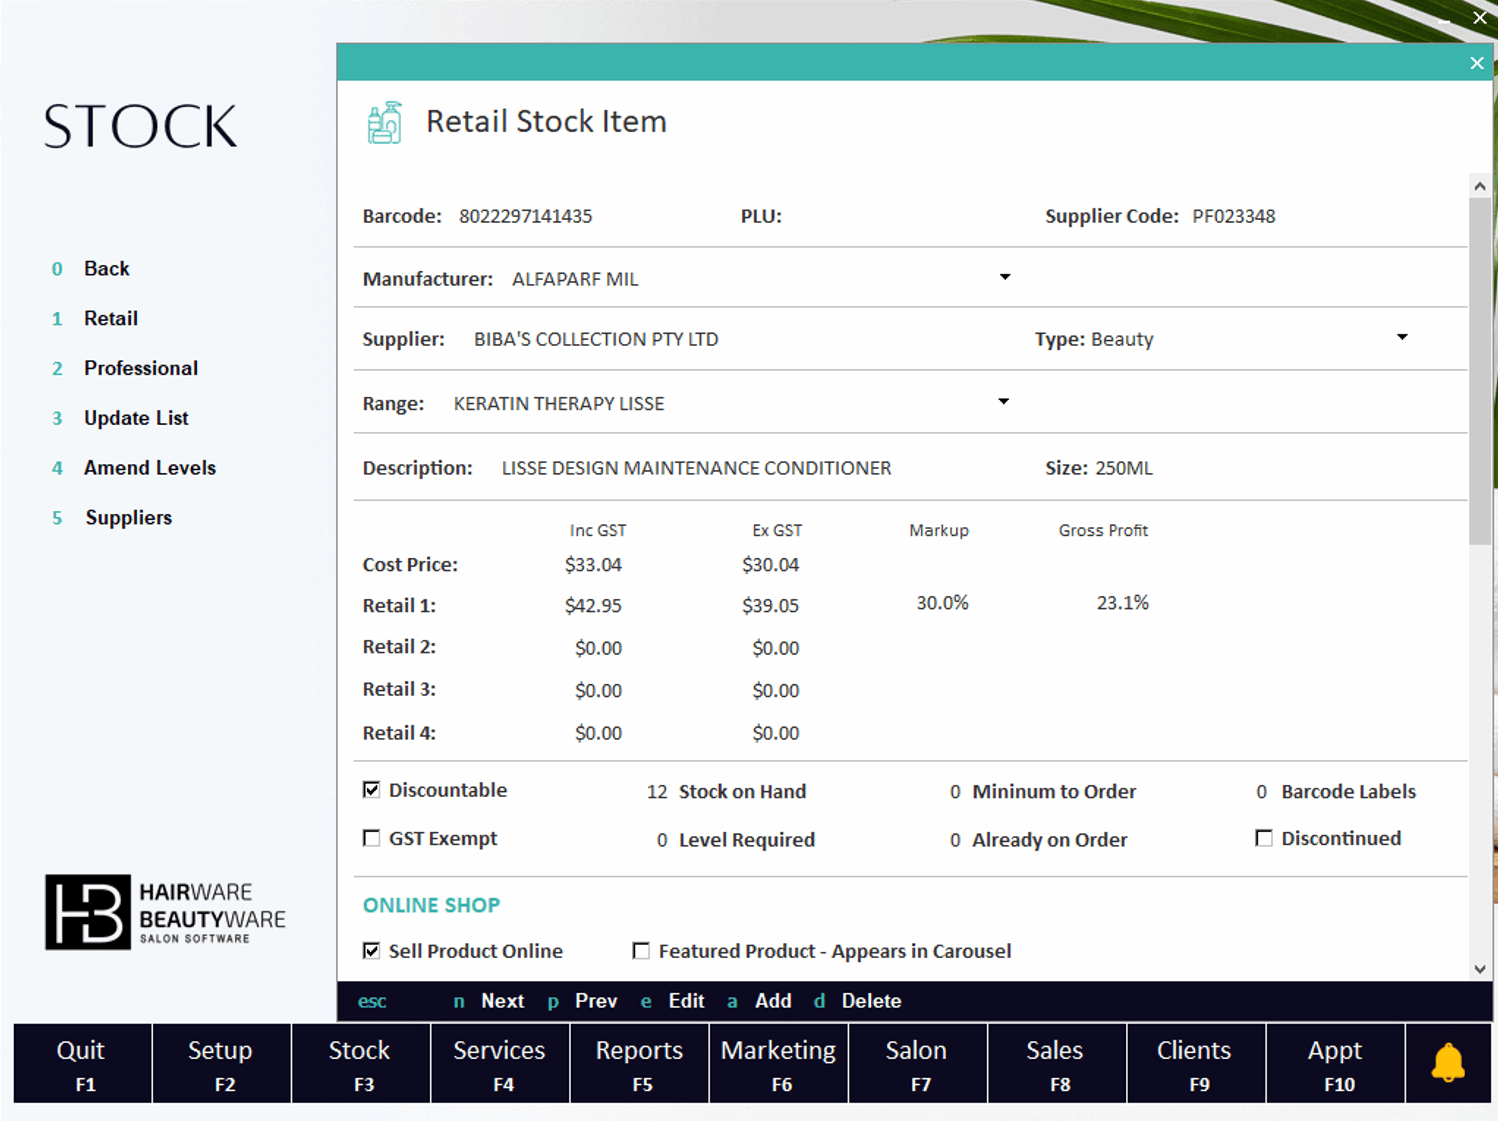Click the Mininum to Order value
Screen dimensions: 1498x1121
point(955,792)
